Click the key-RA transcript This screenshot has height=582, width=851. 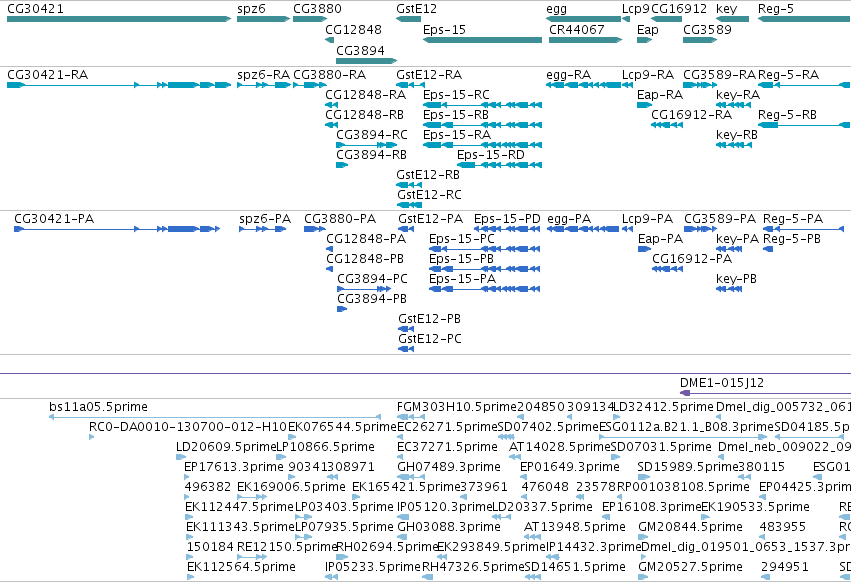click(733, 105)
